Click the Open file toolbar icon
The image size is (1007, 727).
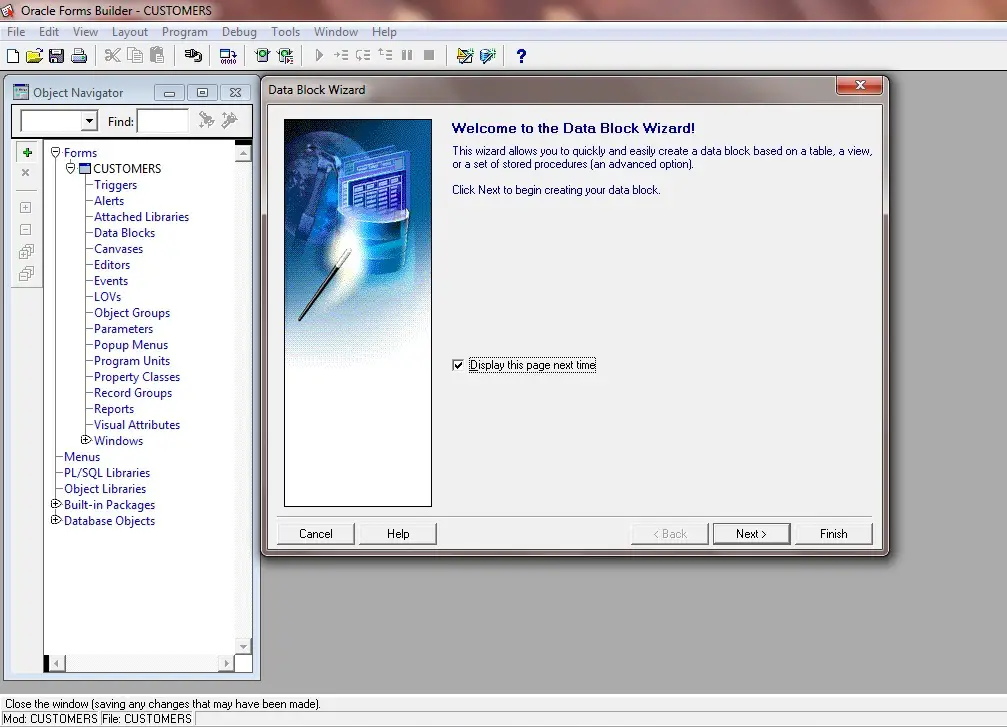click(35, 56)
